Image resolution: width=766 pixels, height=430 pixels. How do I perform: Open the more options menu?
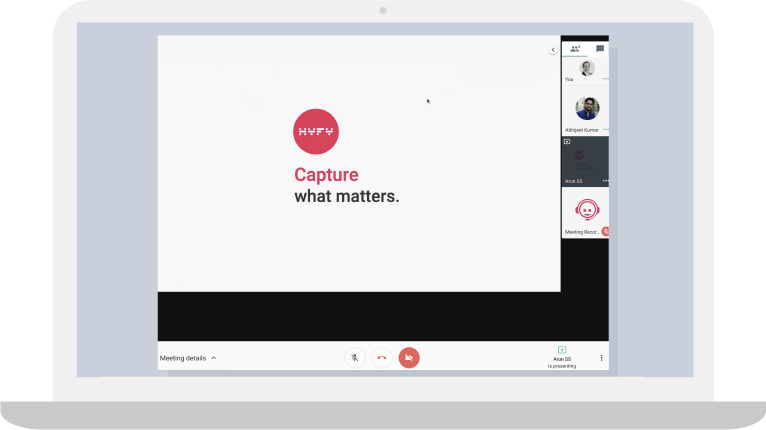pos(601,358)
